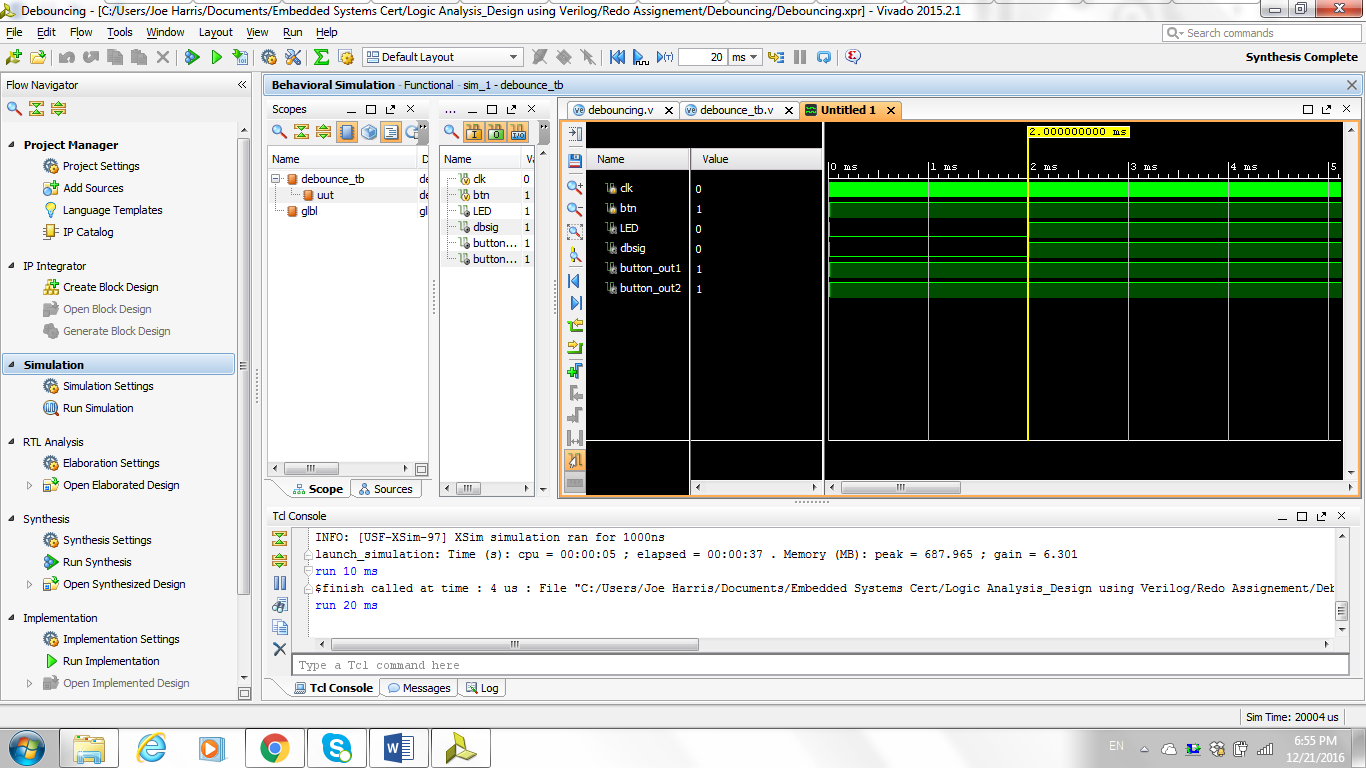This screenshot has width=1366, height=768.
Task: Click the Run All simulation icon
Action: tap(640, 57)
